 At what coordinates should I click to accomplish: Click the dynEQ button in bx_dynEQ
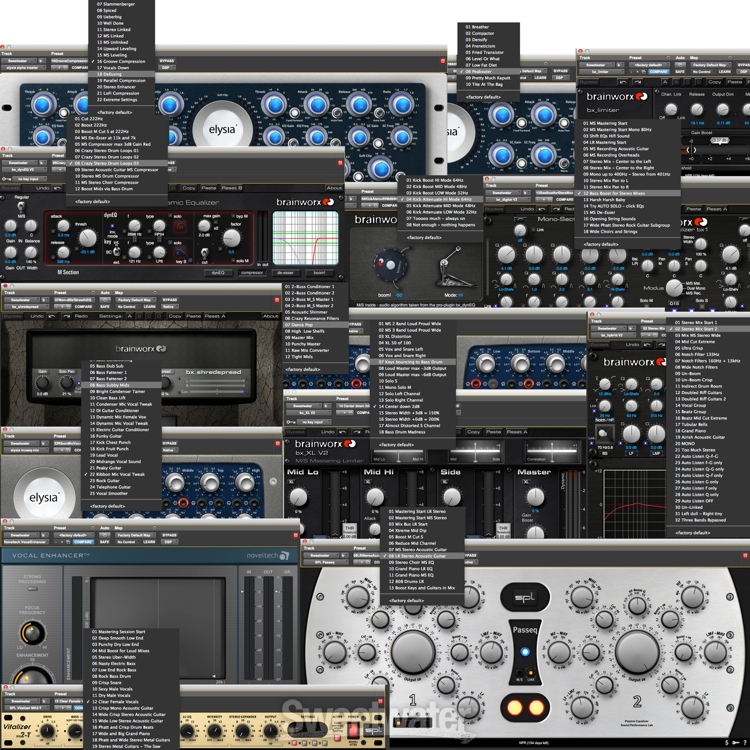pos(218,272)
